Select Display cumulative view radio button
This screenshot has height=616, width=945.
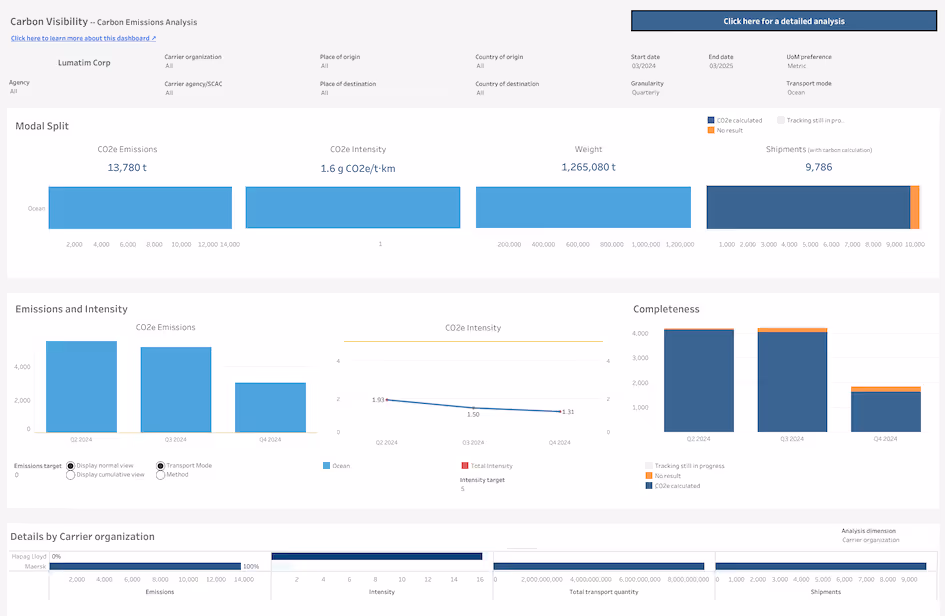(71, 475)
